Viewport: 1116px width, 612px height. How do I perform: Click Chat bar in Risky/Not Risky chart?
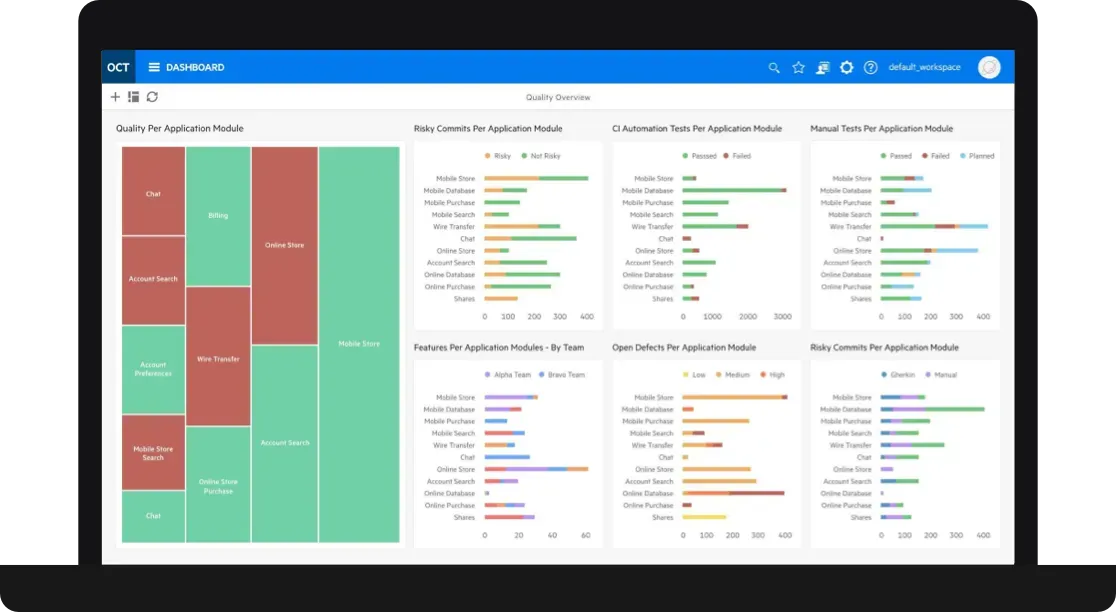[x=530, y=238]
